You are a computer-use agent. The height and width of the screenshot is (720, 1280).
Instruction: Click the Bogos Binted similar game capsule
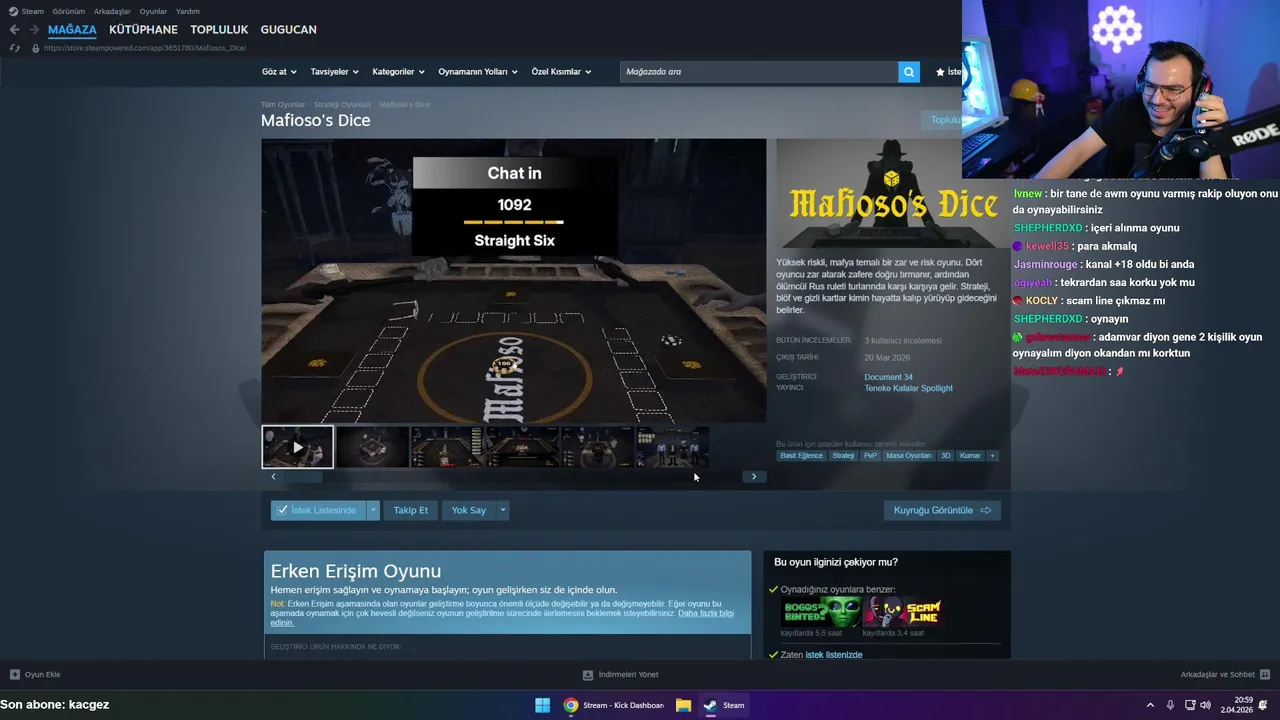[x=820, y=612]
